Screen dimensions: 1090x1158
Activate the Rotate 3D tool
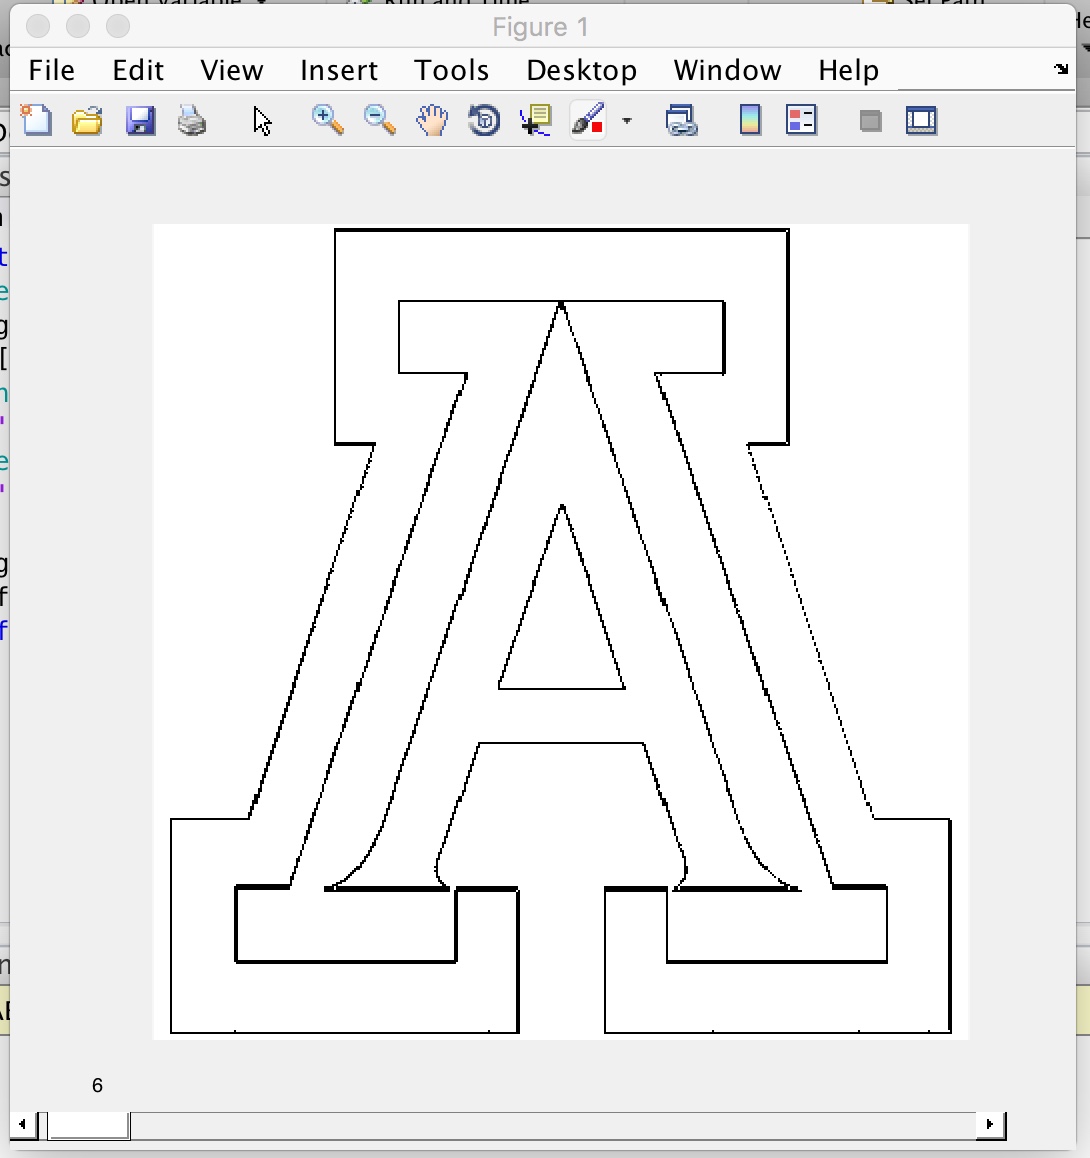coord(483,120)
